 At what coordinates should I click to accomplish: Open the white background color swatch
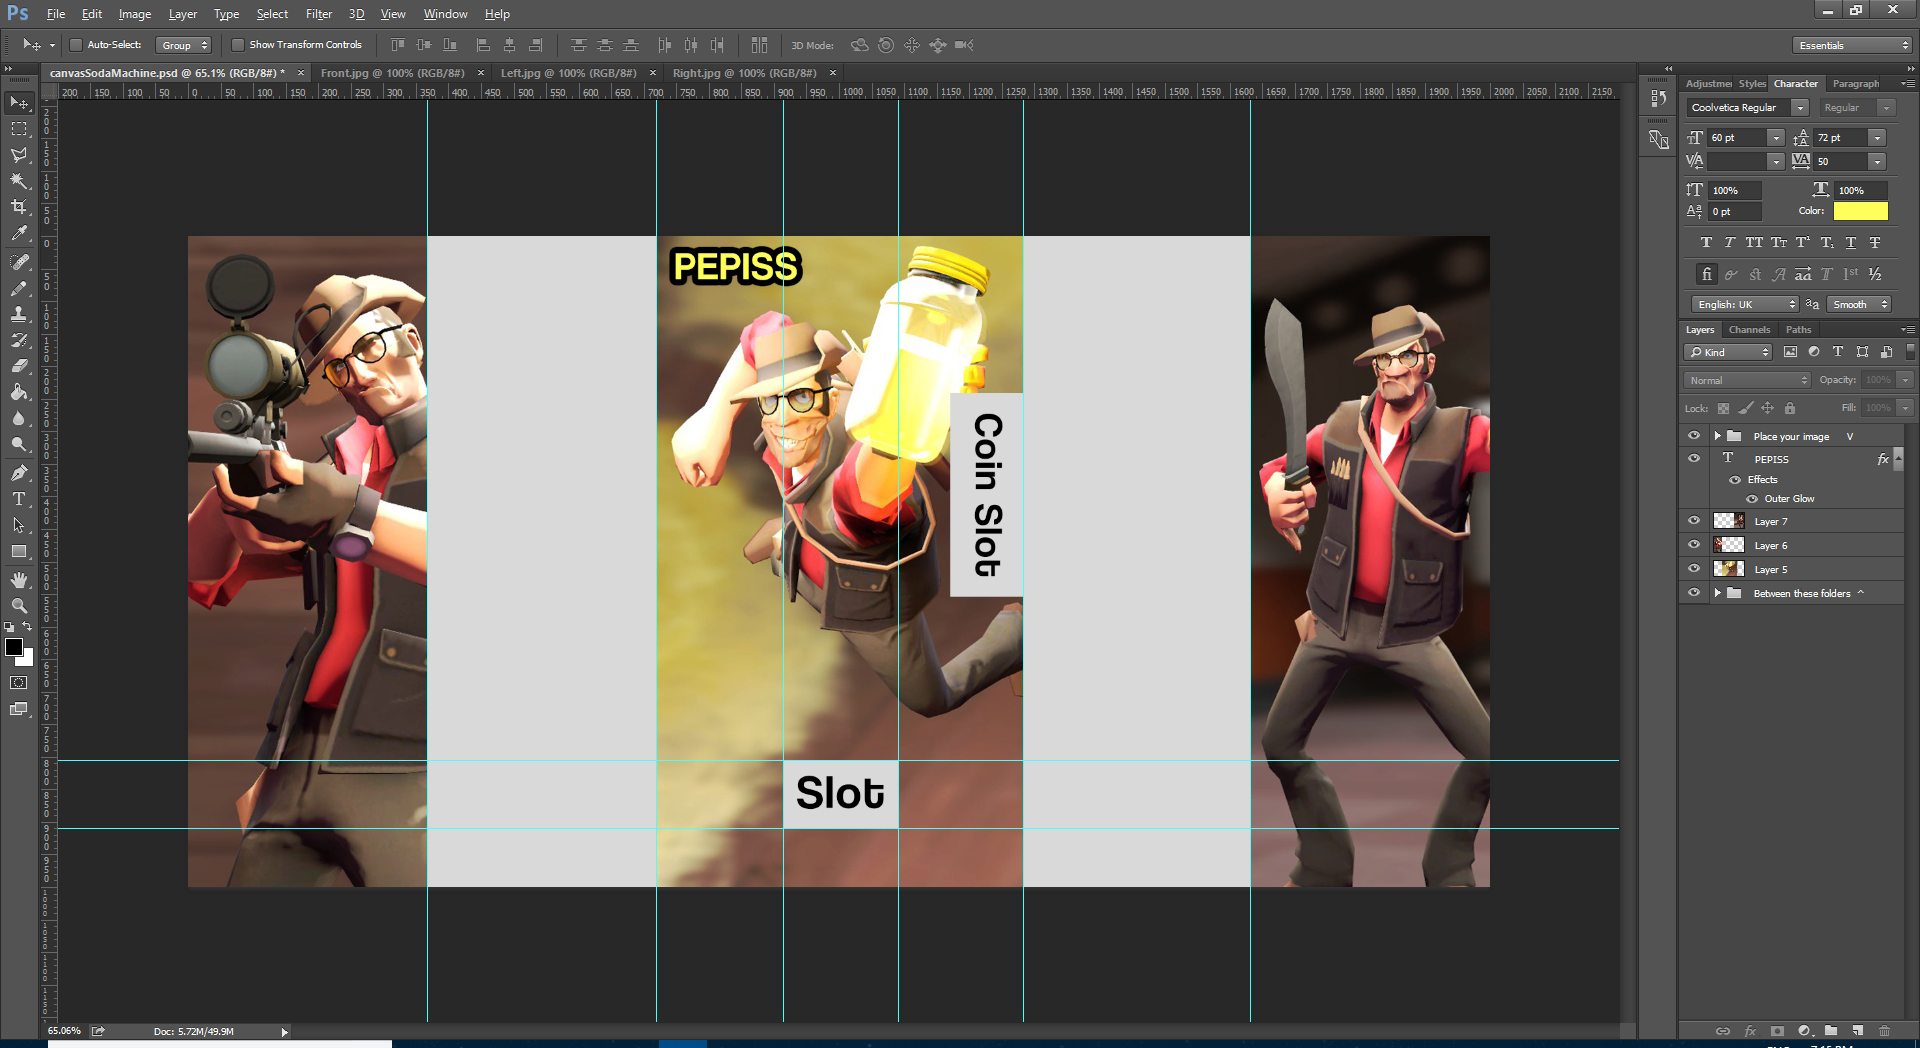pyautogui.click(x=27, y=659)
